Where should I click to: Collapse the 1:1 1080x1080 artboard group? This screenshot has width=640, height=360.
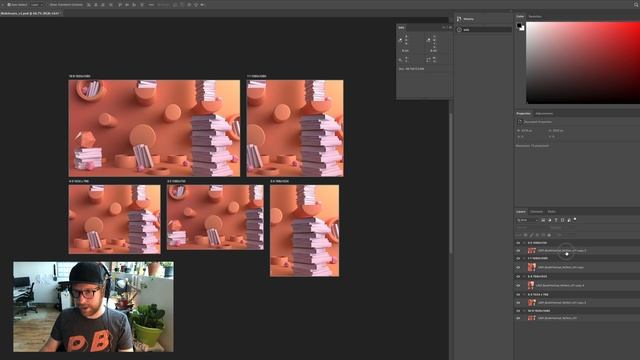pos(524,258)
